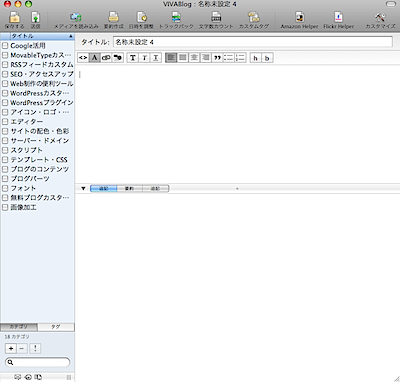The height and width of the screenshot is (382, 400).
Task: Check the 画像加工 category
Action: tap(5, 207)
